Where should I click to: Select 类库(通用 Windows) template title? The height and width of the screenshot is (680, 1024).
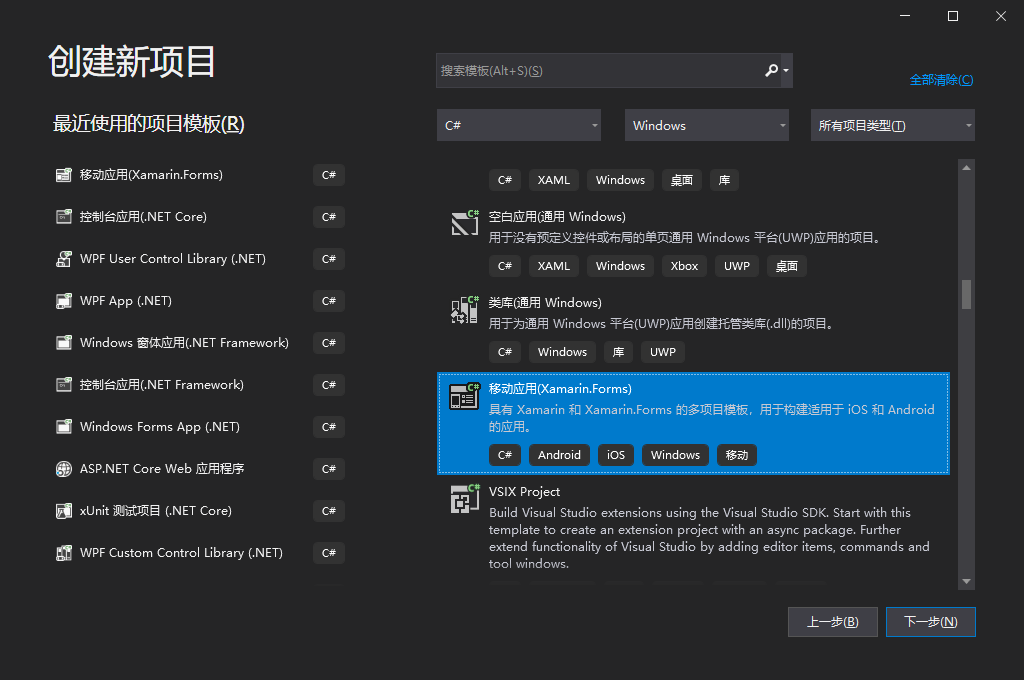pyautogui.click(x=545, y=303)
